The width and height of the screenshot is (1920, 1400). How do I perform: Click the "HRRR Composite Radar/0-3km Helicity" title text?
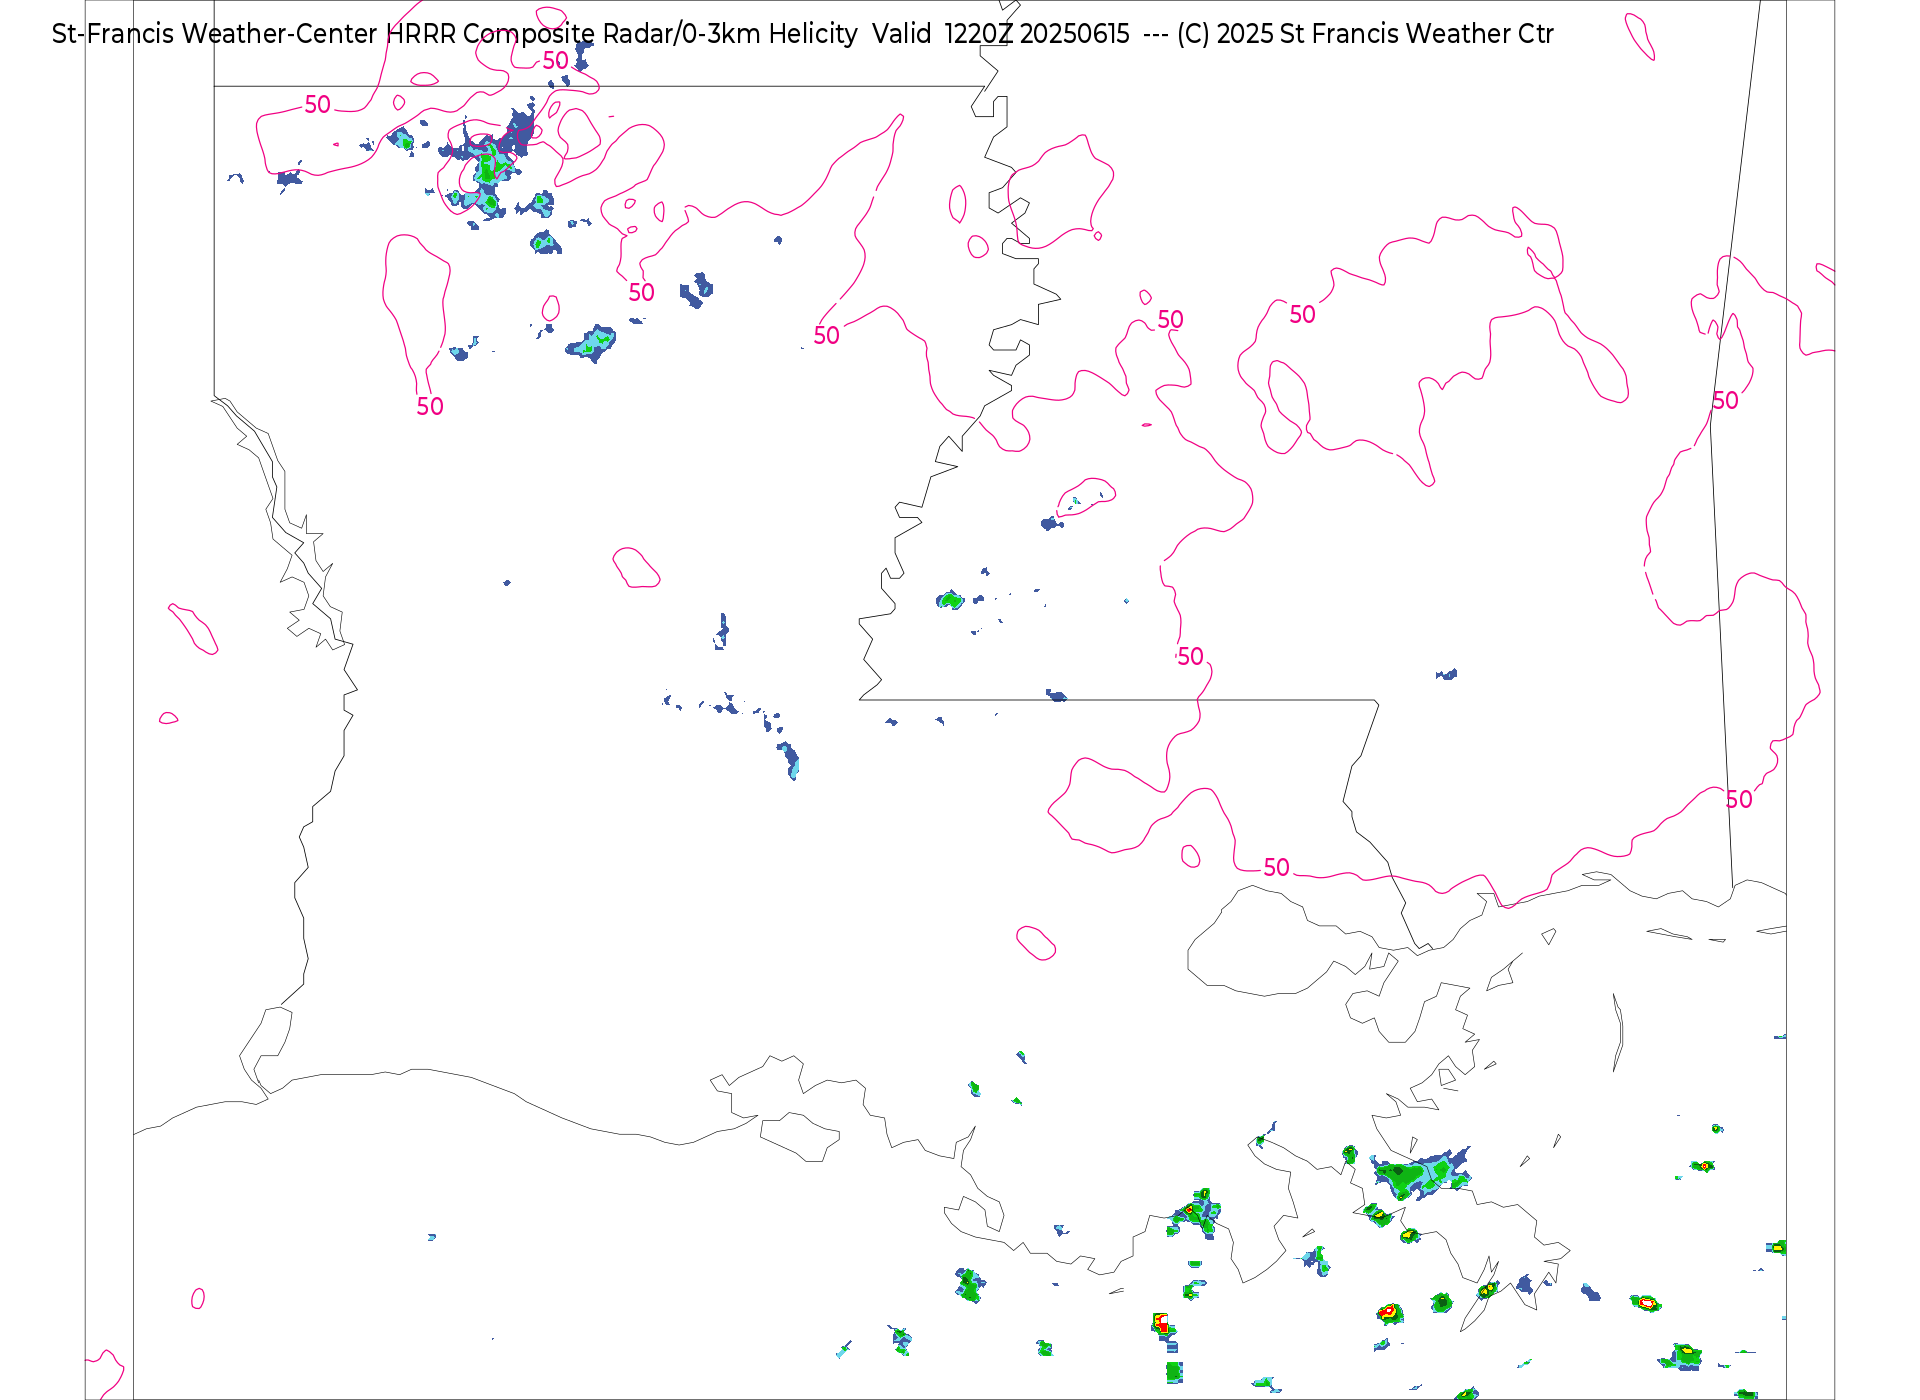point(621,34)
